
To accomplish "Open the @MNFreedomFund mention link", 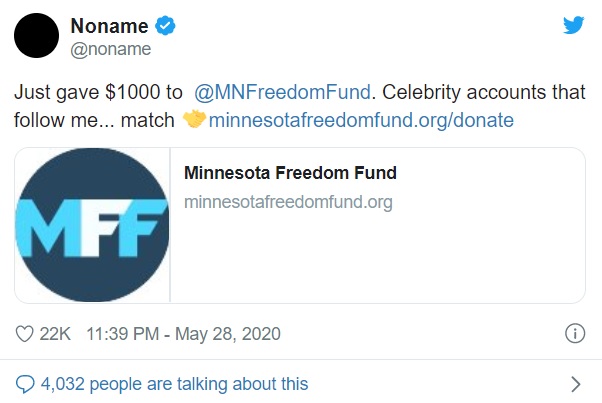I will pos(282,93).
